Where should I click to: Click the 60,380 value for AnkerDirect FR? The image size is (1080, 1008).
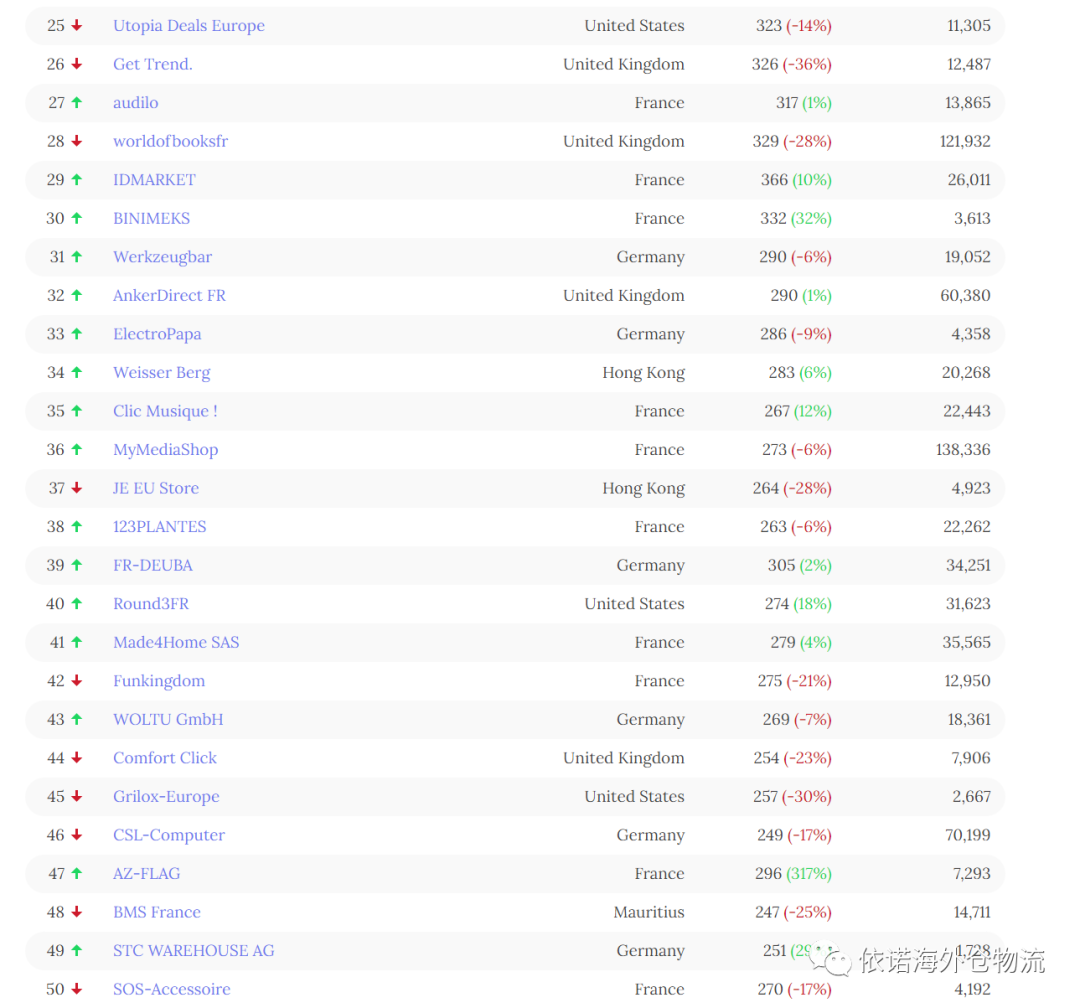966,296
